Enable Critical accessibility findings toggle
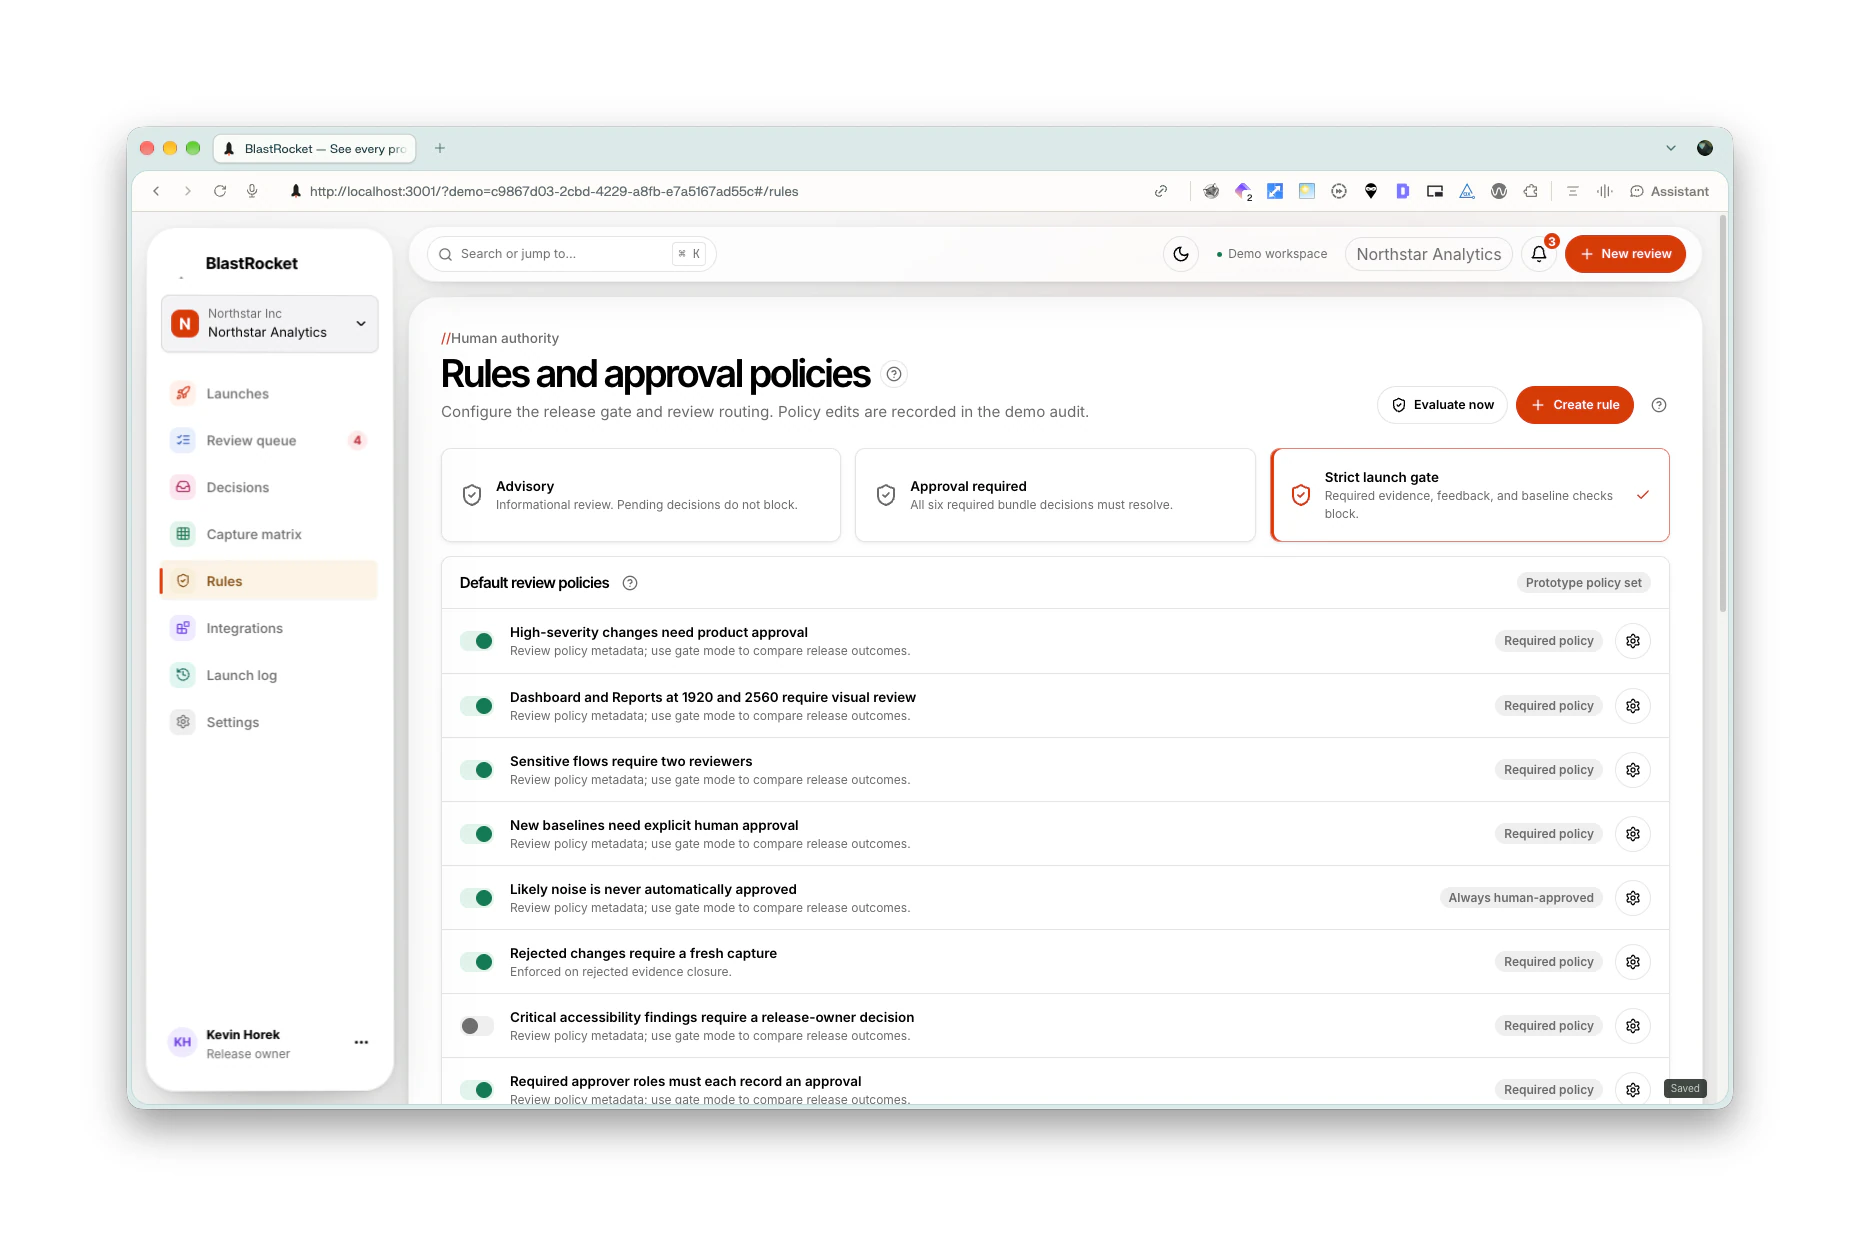1860x1236 pixels. 477,1026
